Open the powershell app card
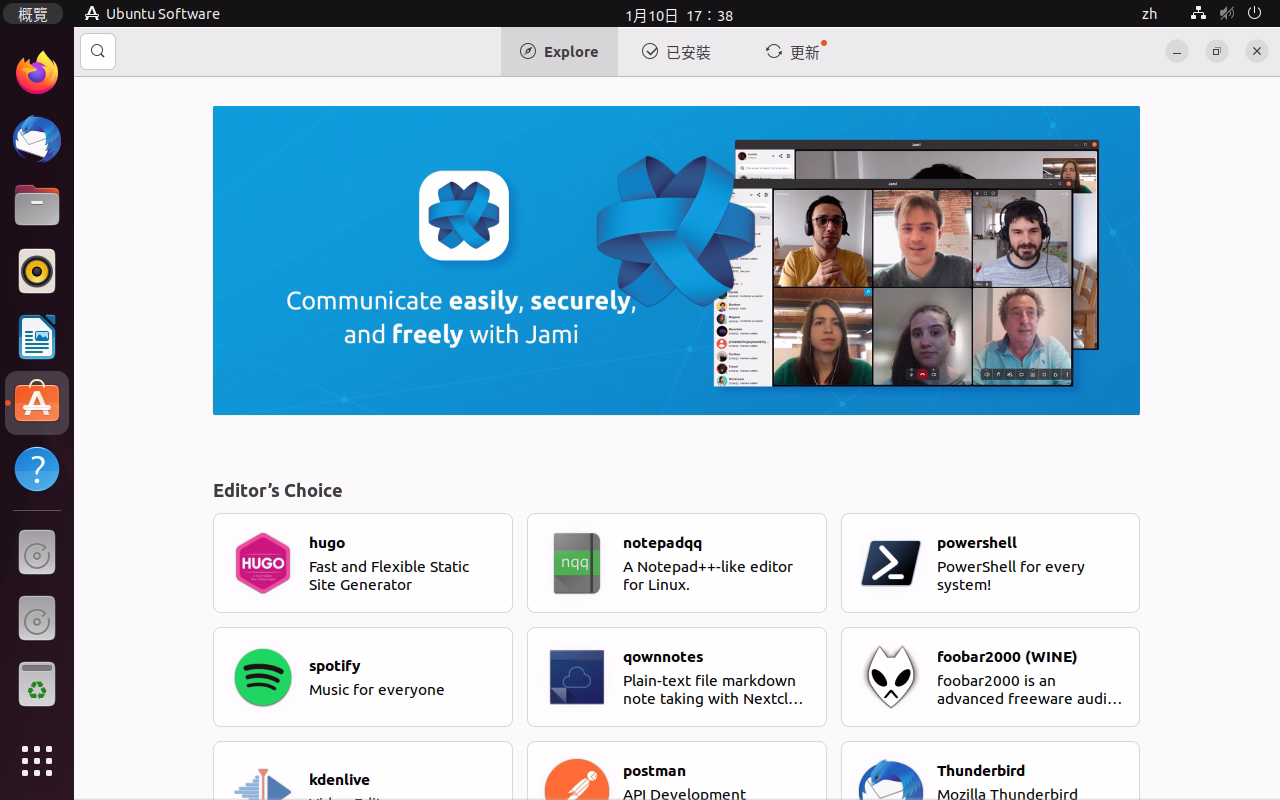The height and width of the screenshot is (800, 1280). click(x=990, y=563)
